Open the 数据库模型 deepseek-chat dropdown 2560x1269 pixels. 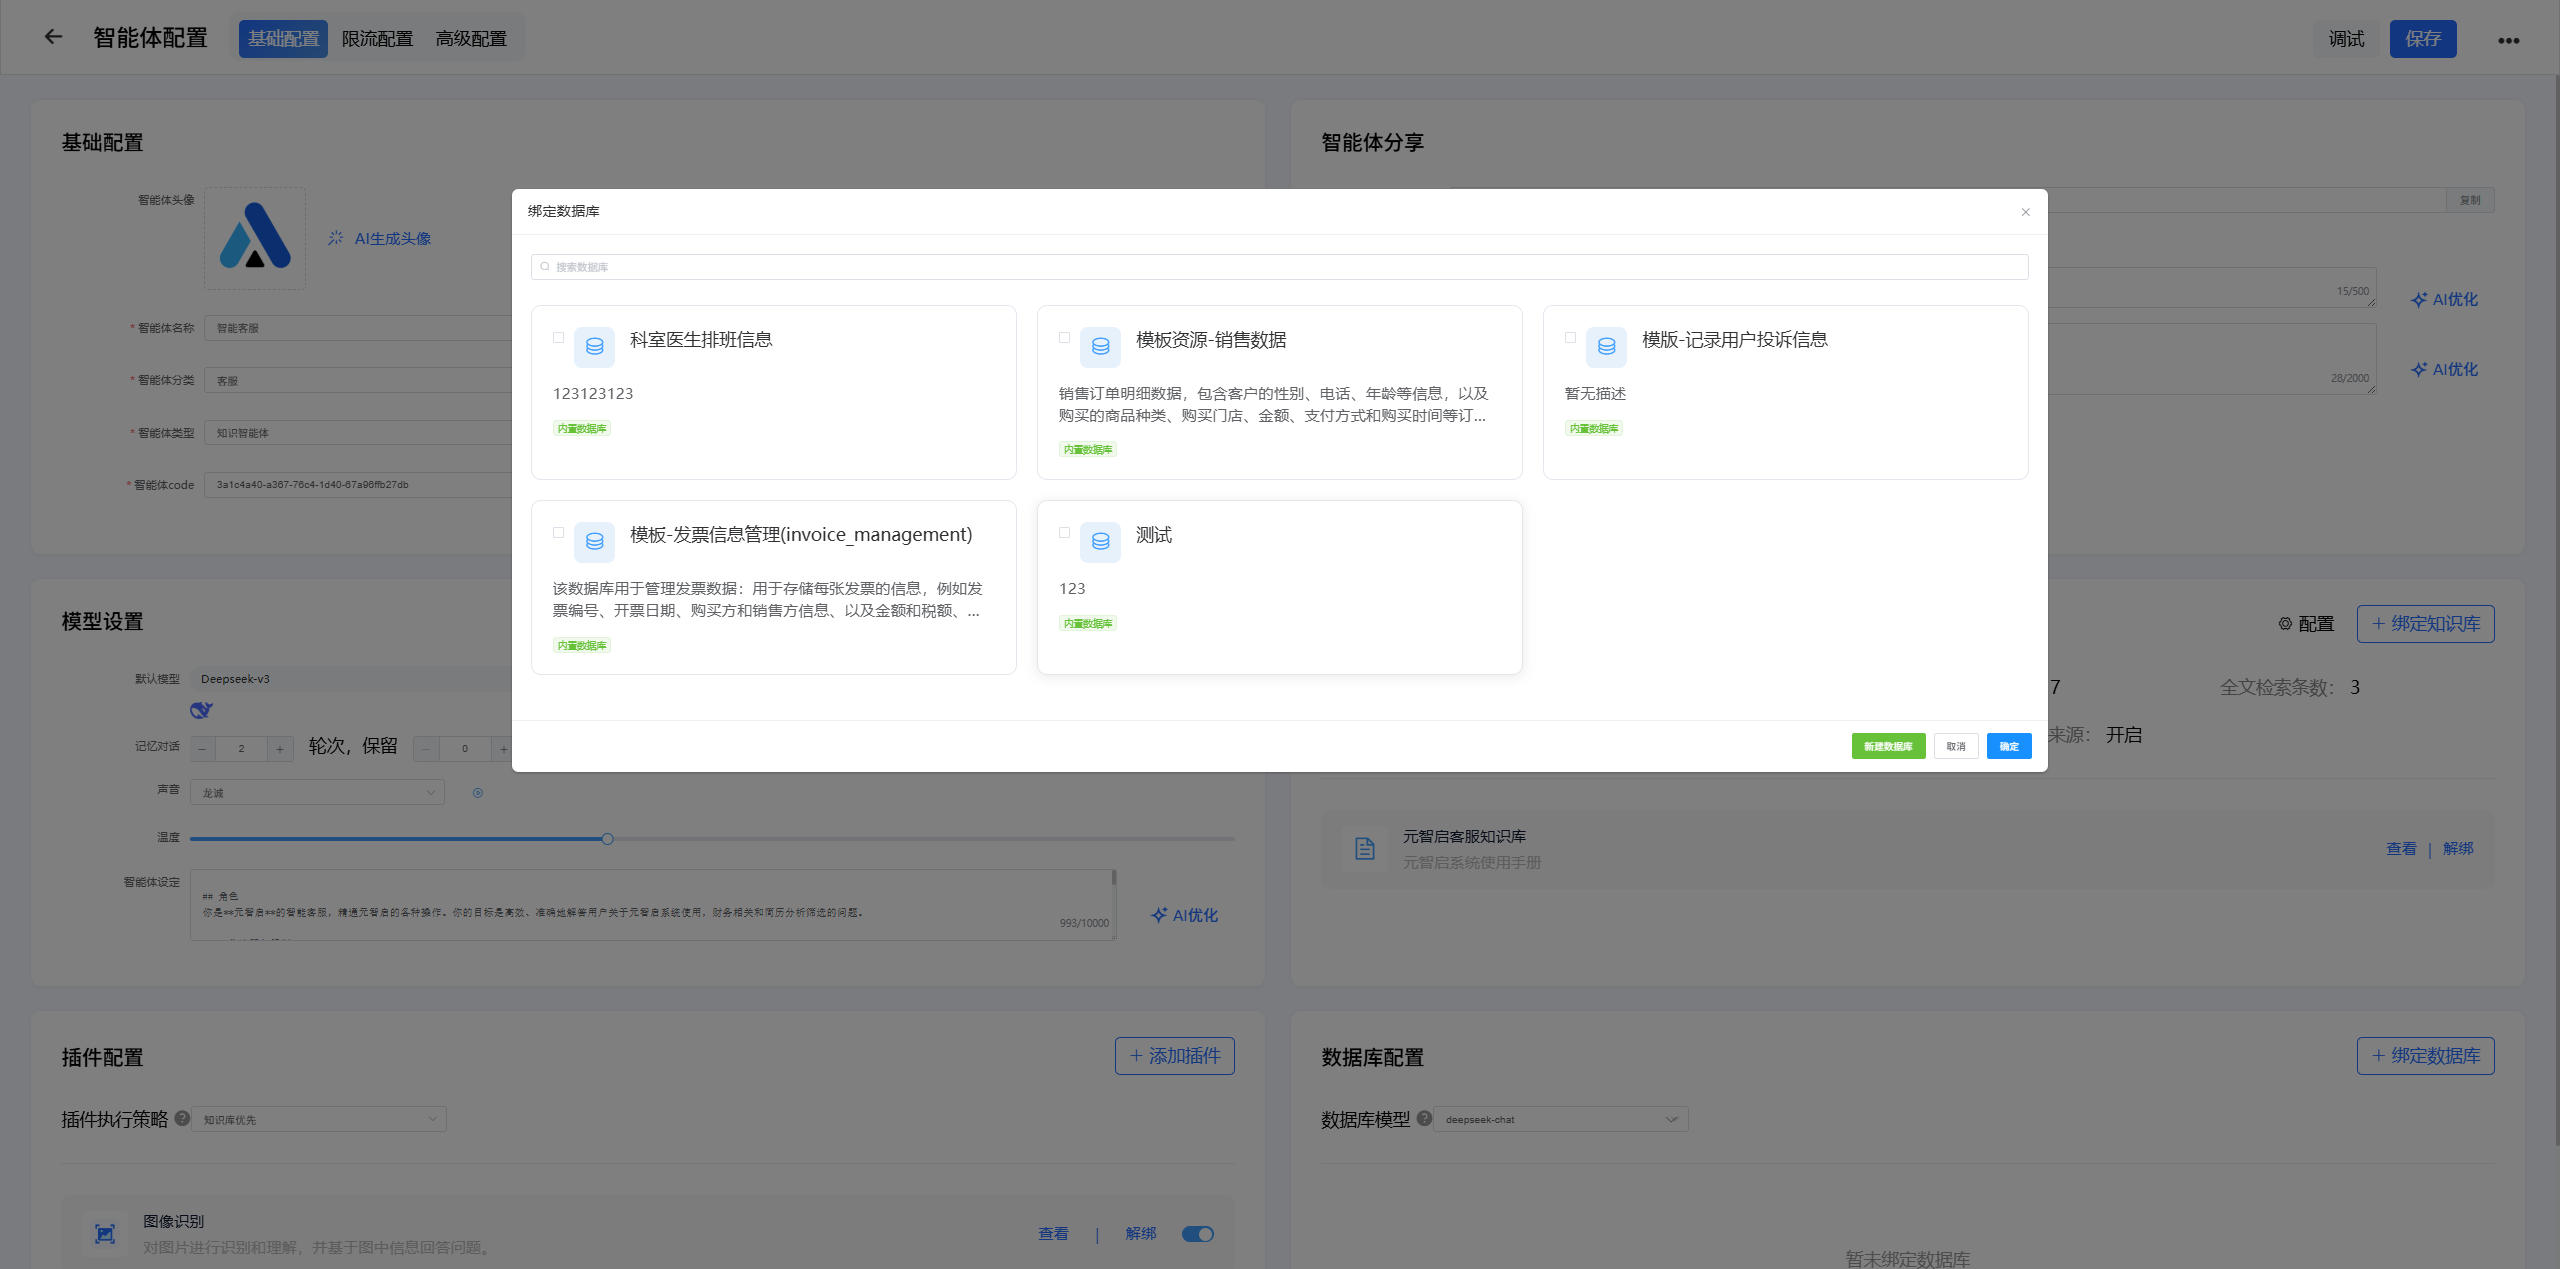(1560, 1119)
